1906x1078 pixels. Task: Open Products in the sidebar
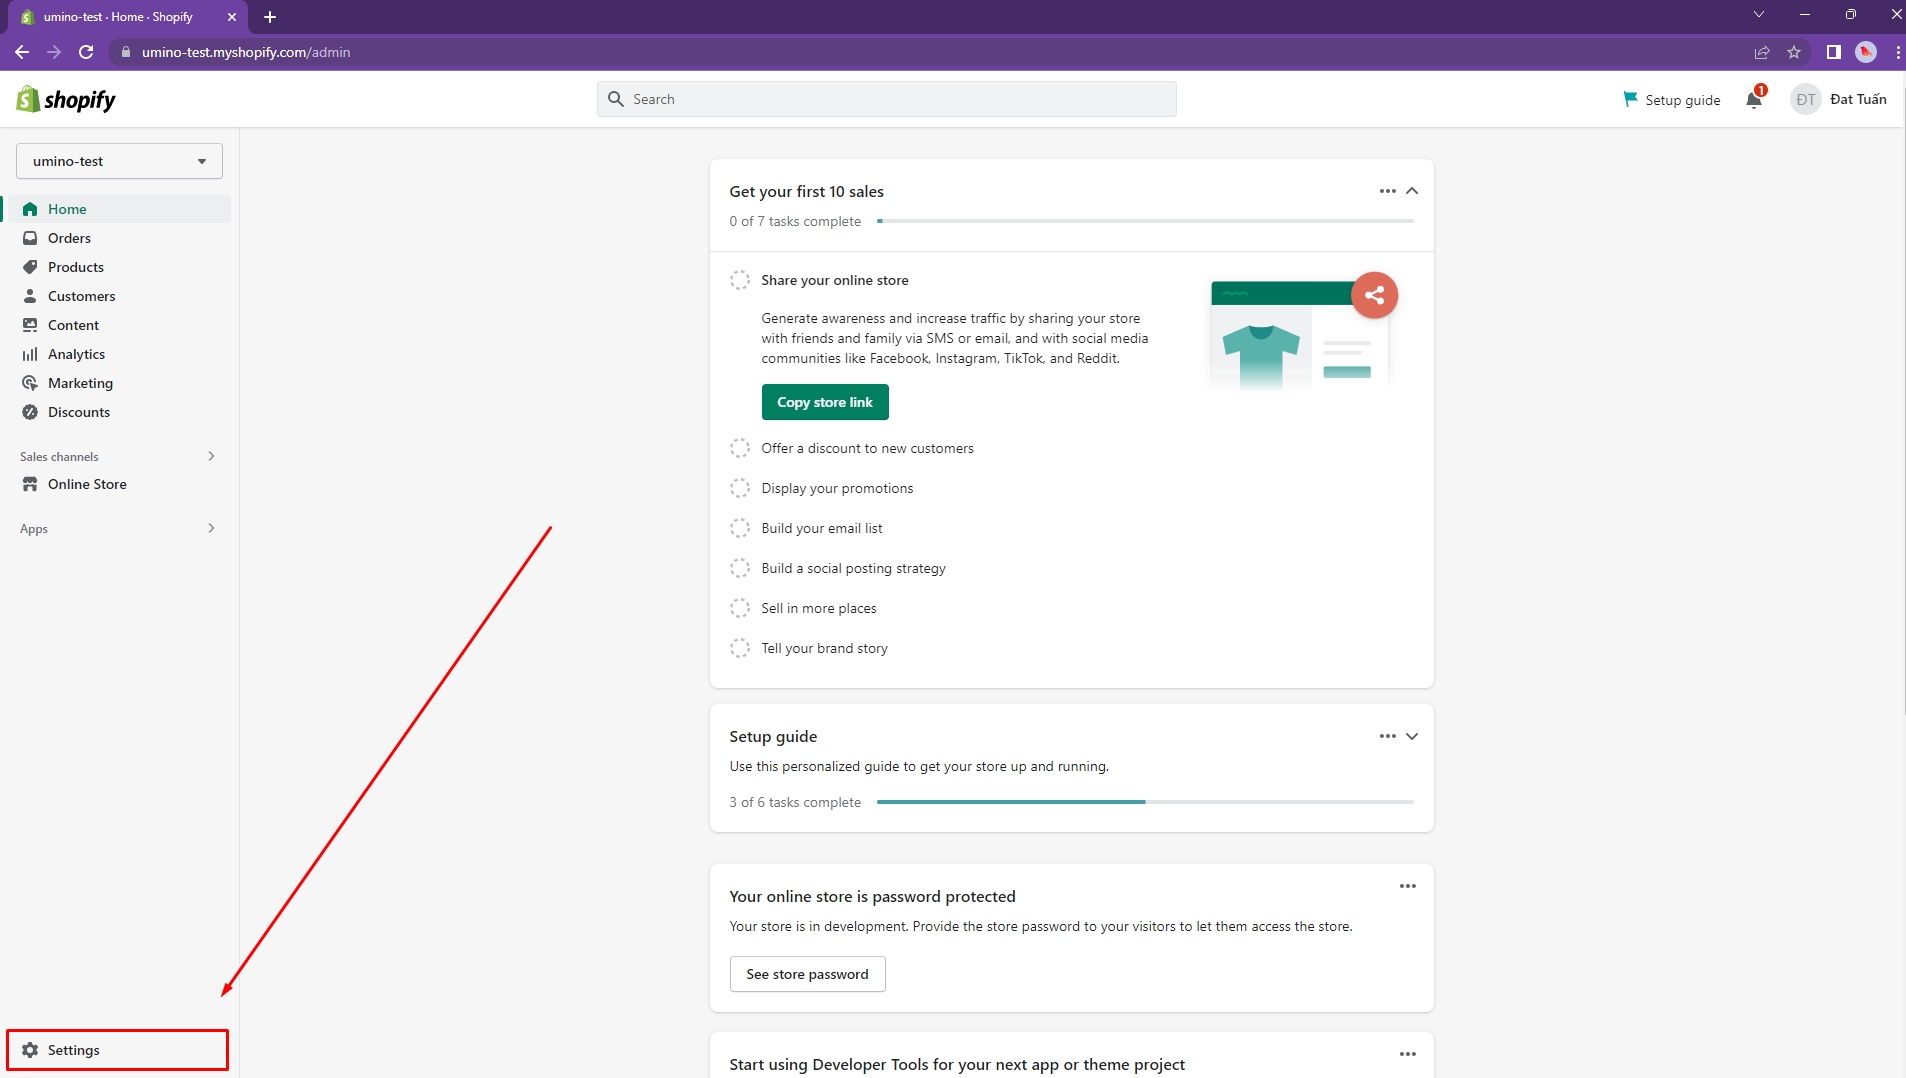tap(76, 267)
